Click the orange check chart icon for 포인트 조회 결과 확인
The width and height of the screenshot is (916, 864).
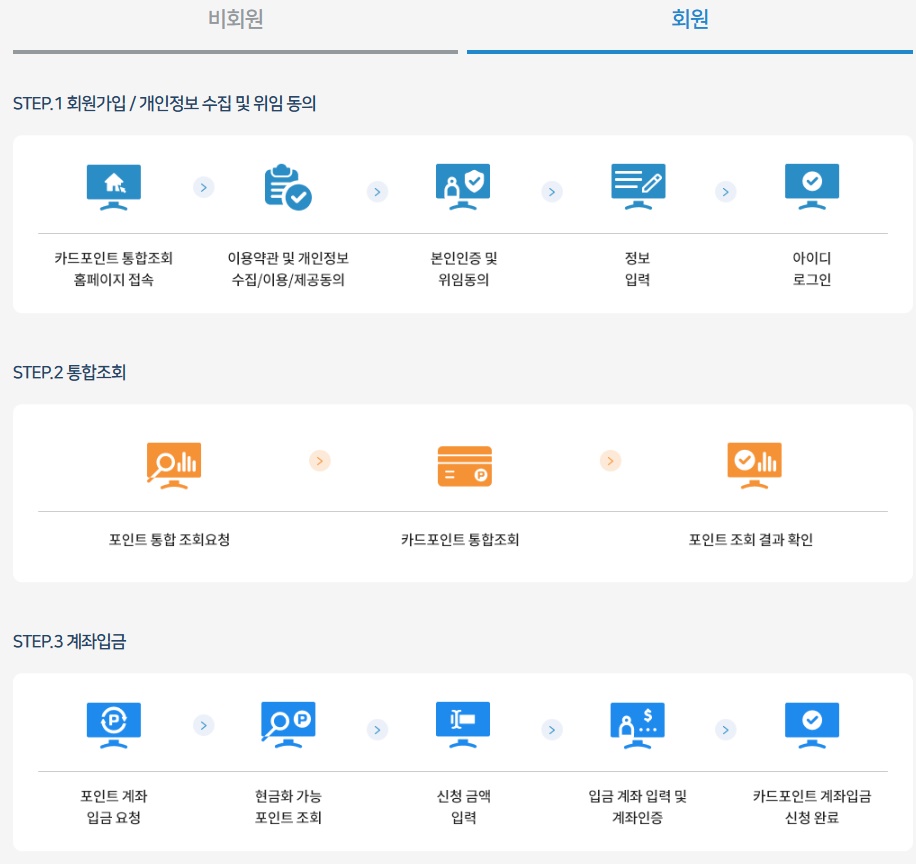[x=755, y=466]
